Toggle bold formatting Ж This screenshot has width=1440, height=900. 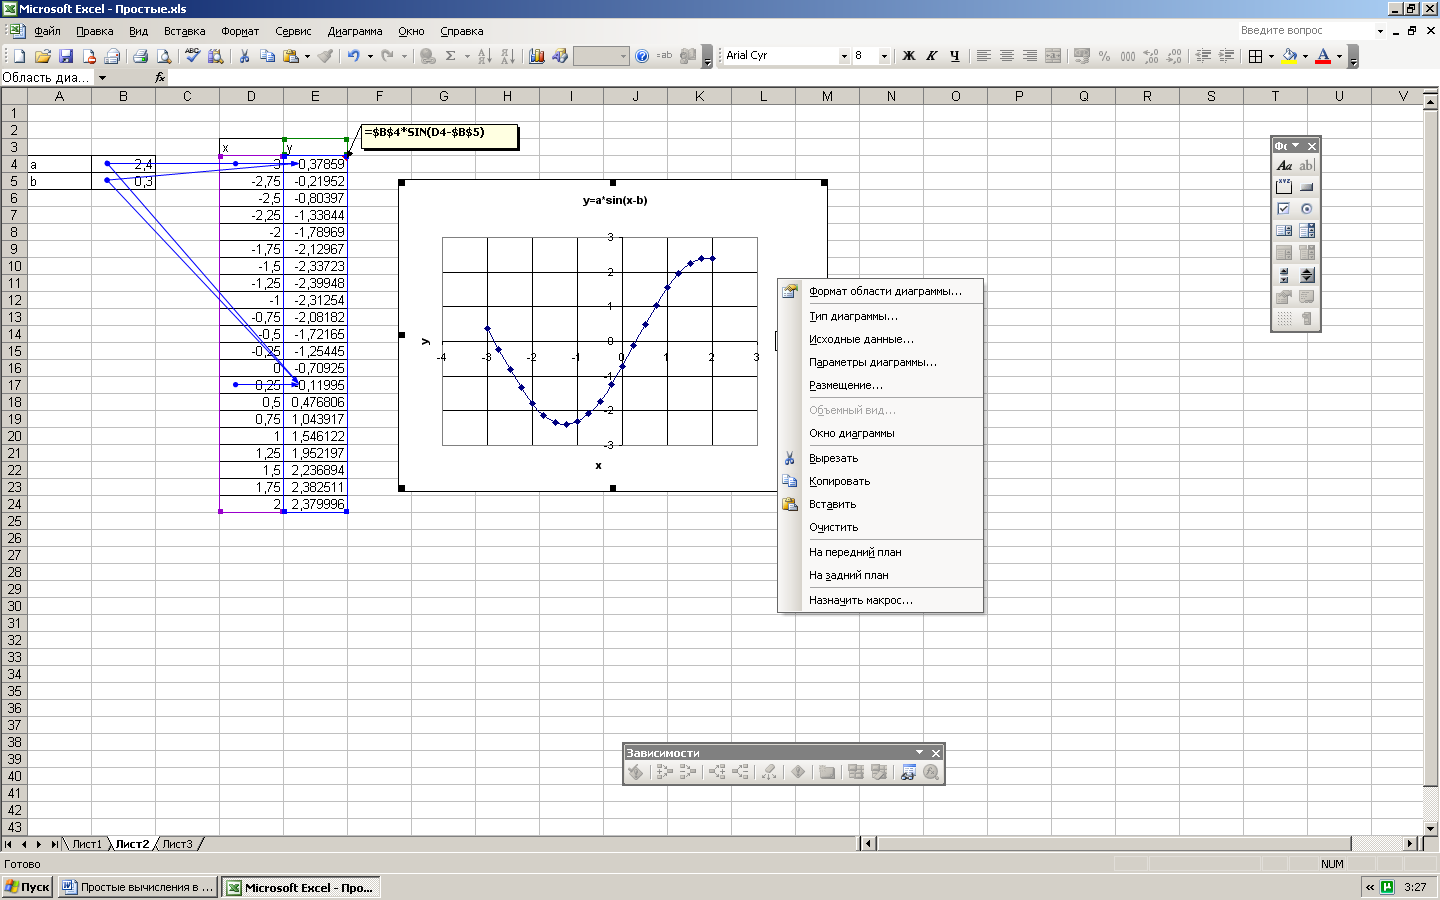[x=909, y=56]
